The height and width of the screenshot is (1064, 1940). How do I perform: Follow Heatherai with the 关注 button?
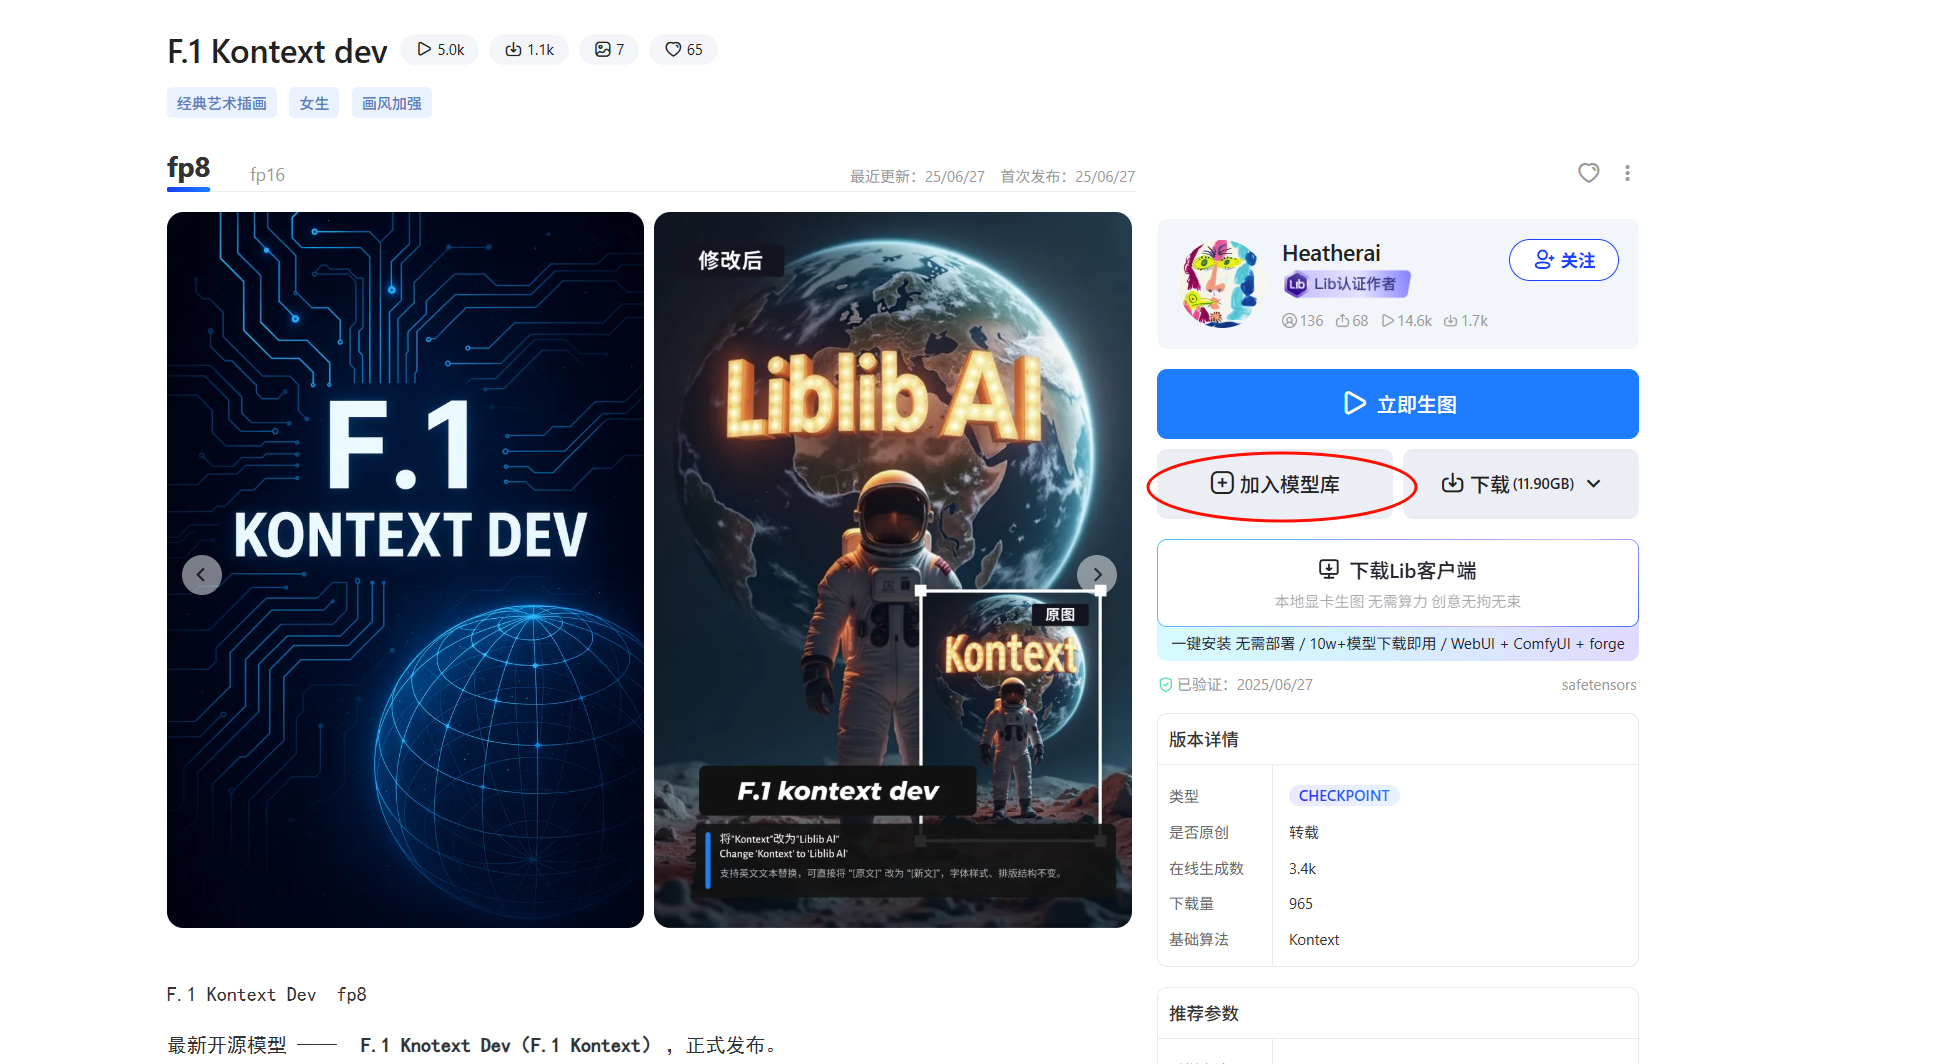coord(1563,260)
